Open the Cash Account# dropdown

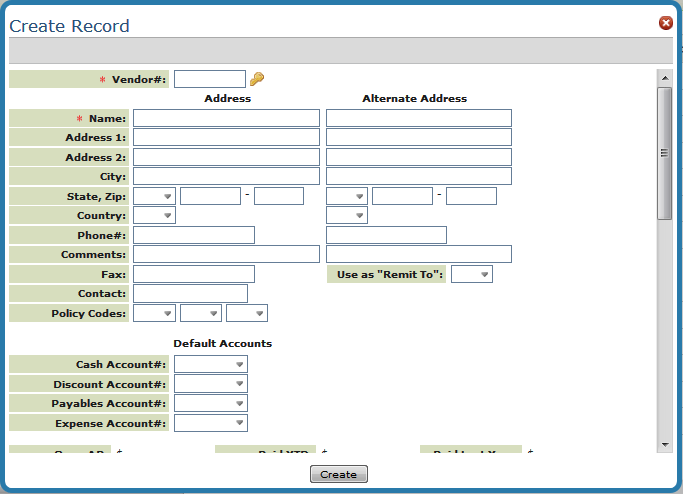[x=211, y=365]
